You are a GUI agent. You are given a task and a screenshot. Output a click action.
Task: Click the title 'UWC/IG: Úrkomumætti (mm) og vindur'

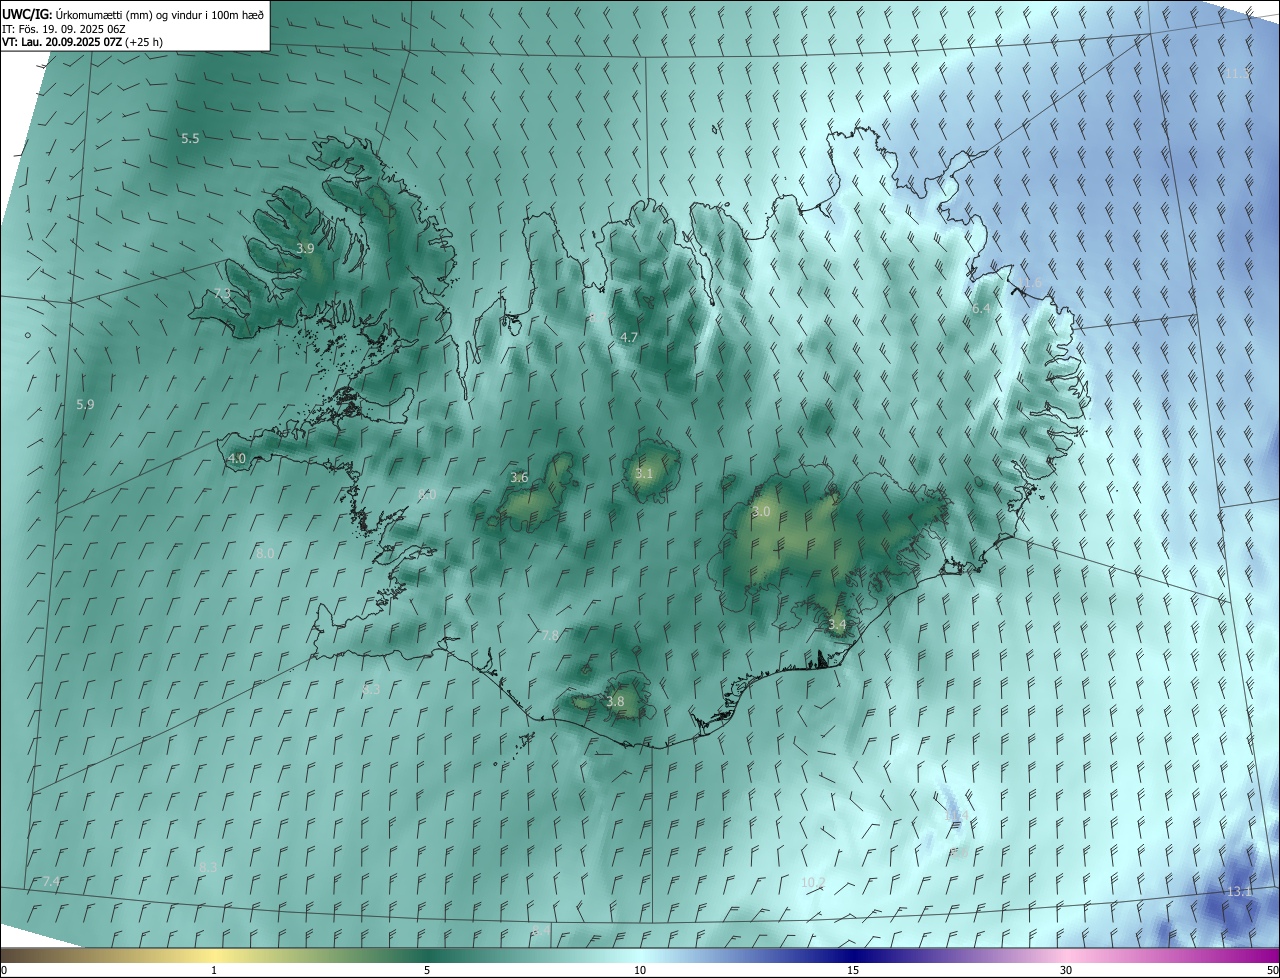coord(134,13)
